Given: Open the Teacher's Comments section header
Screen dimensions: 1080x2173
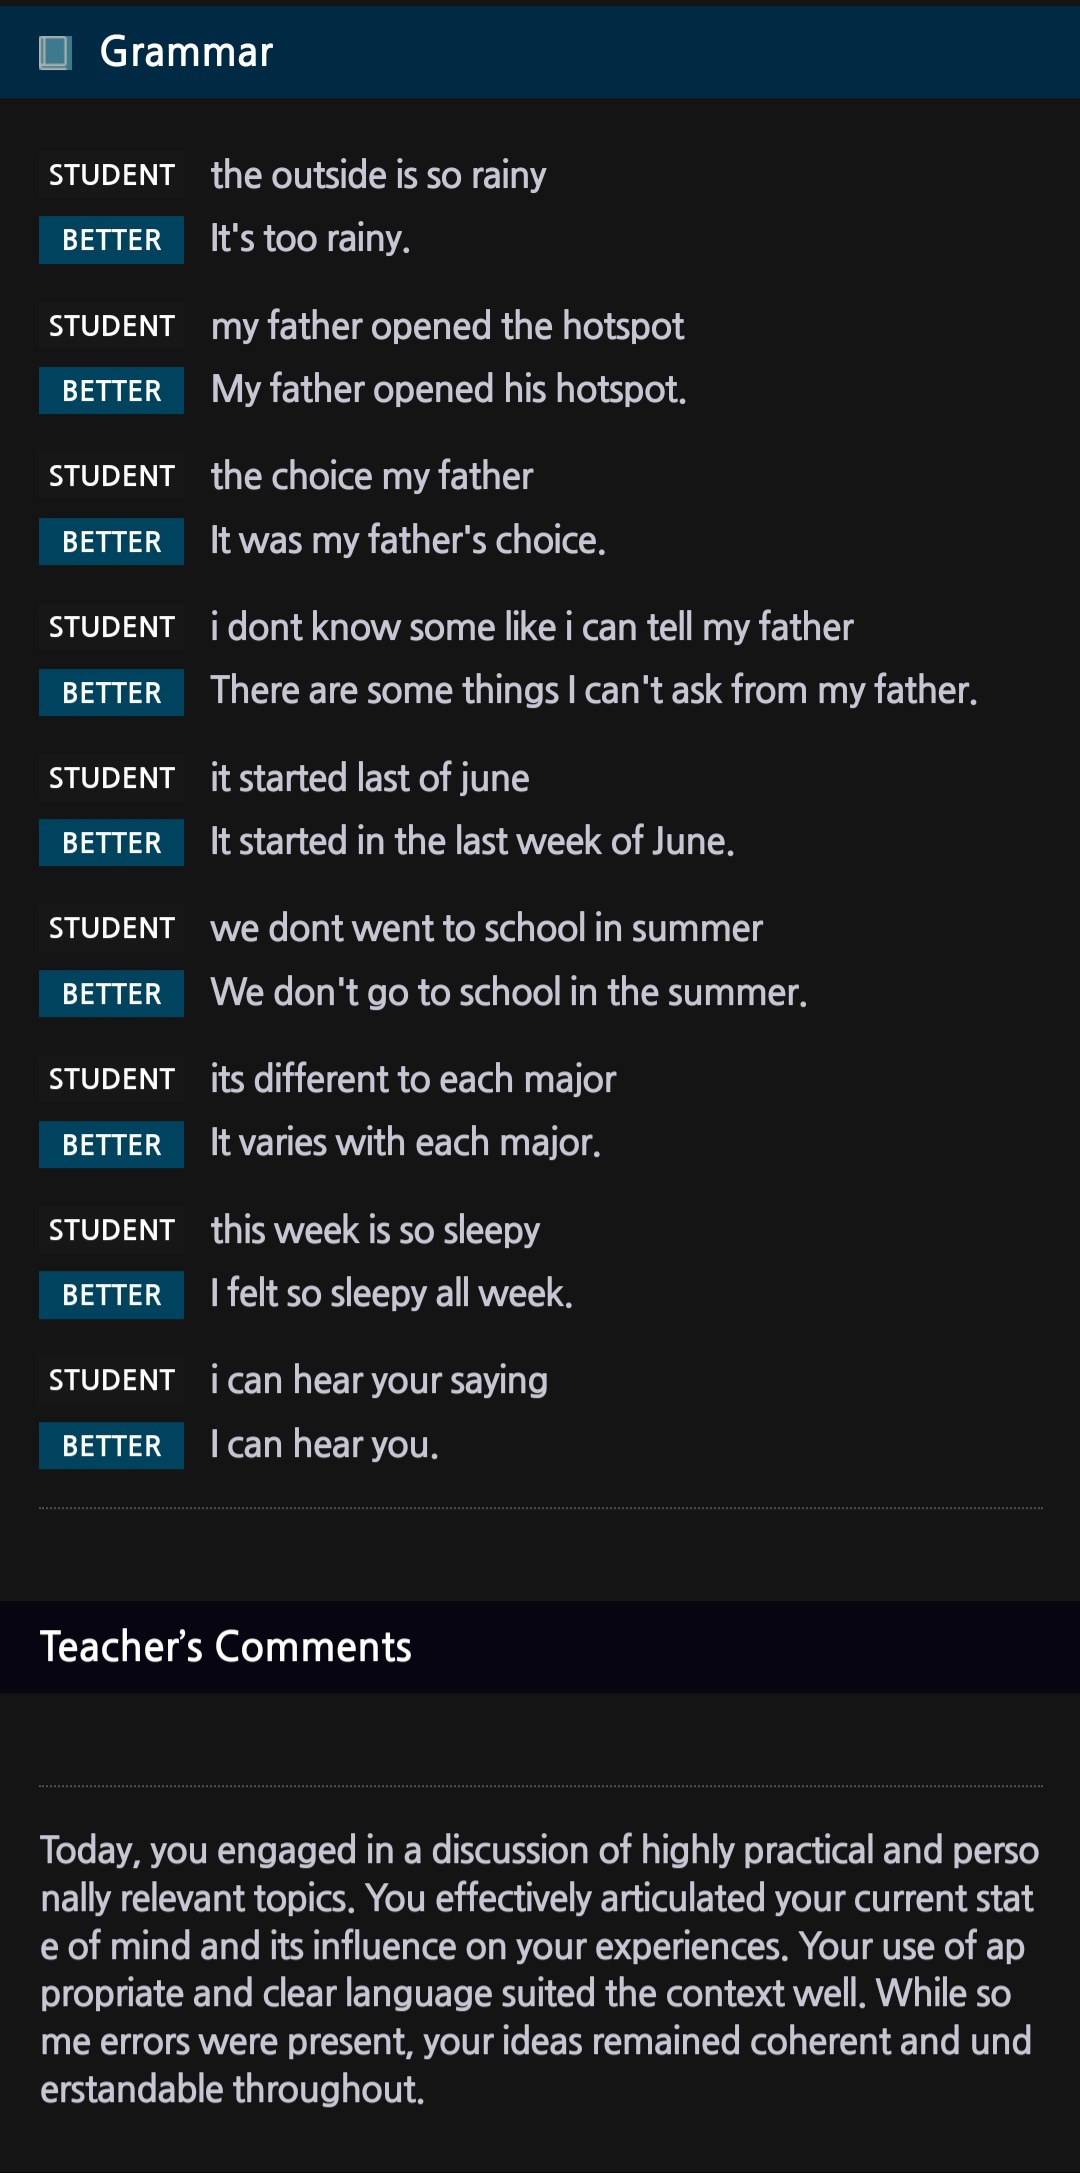Looking at the screenshot, I should point(225,1647).
